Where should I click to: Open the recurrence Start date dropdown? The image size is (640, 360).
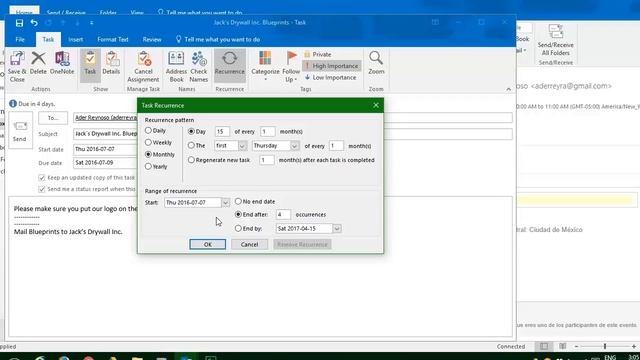225,202
